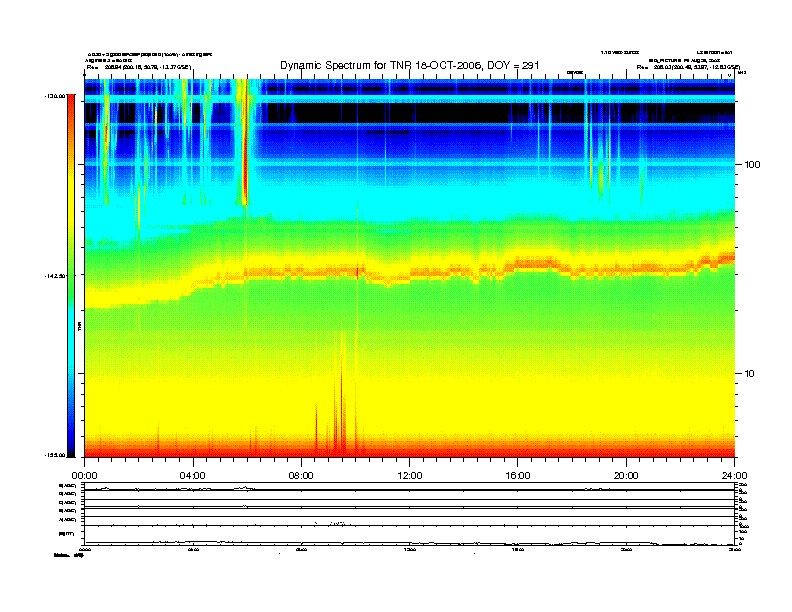Click the 10 frequency axis label
This screenshot has height=612, width=792.
tap(749, 374)
